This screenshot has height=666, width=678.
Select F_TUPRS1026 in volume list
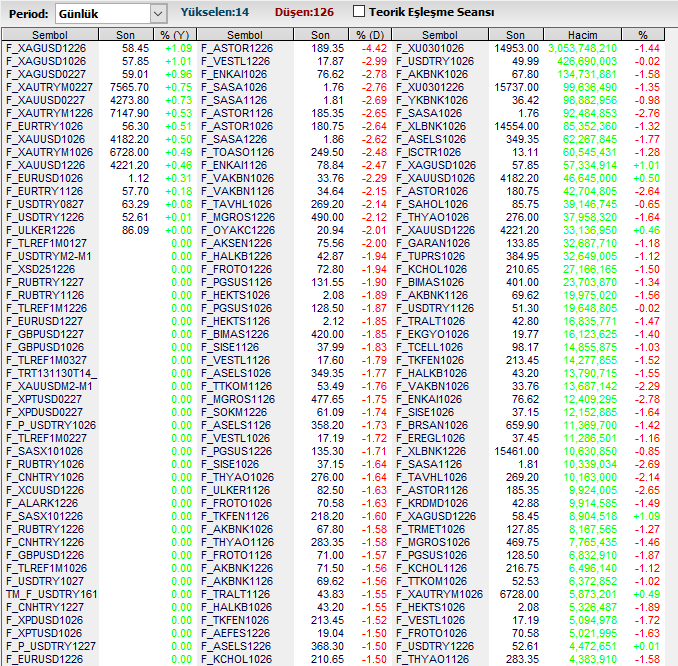click(x=430, y=256)
